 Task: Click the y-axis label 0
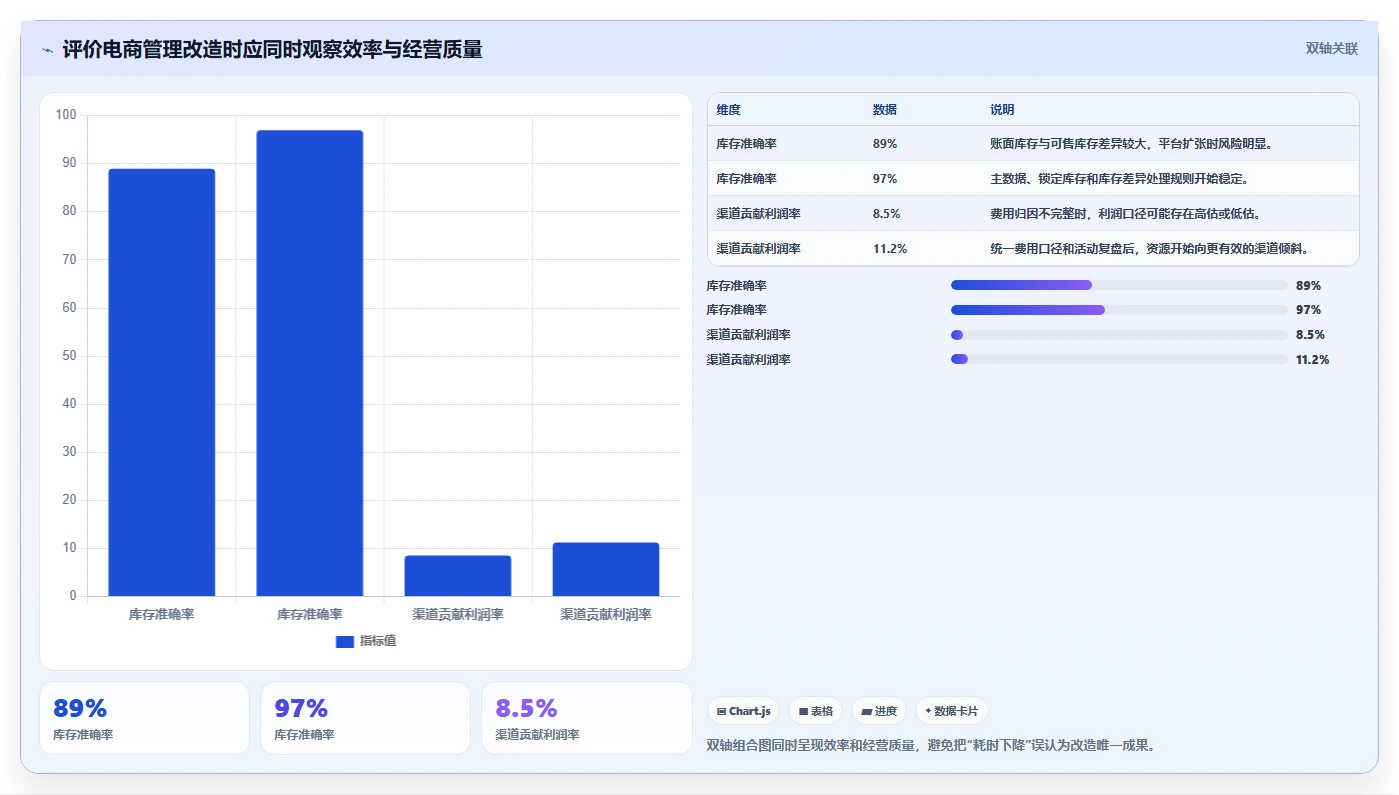coord(73,596)
